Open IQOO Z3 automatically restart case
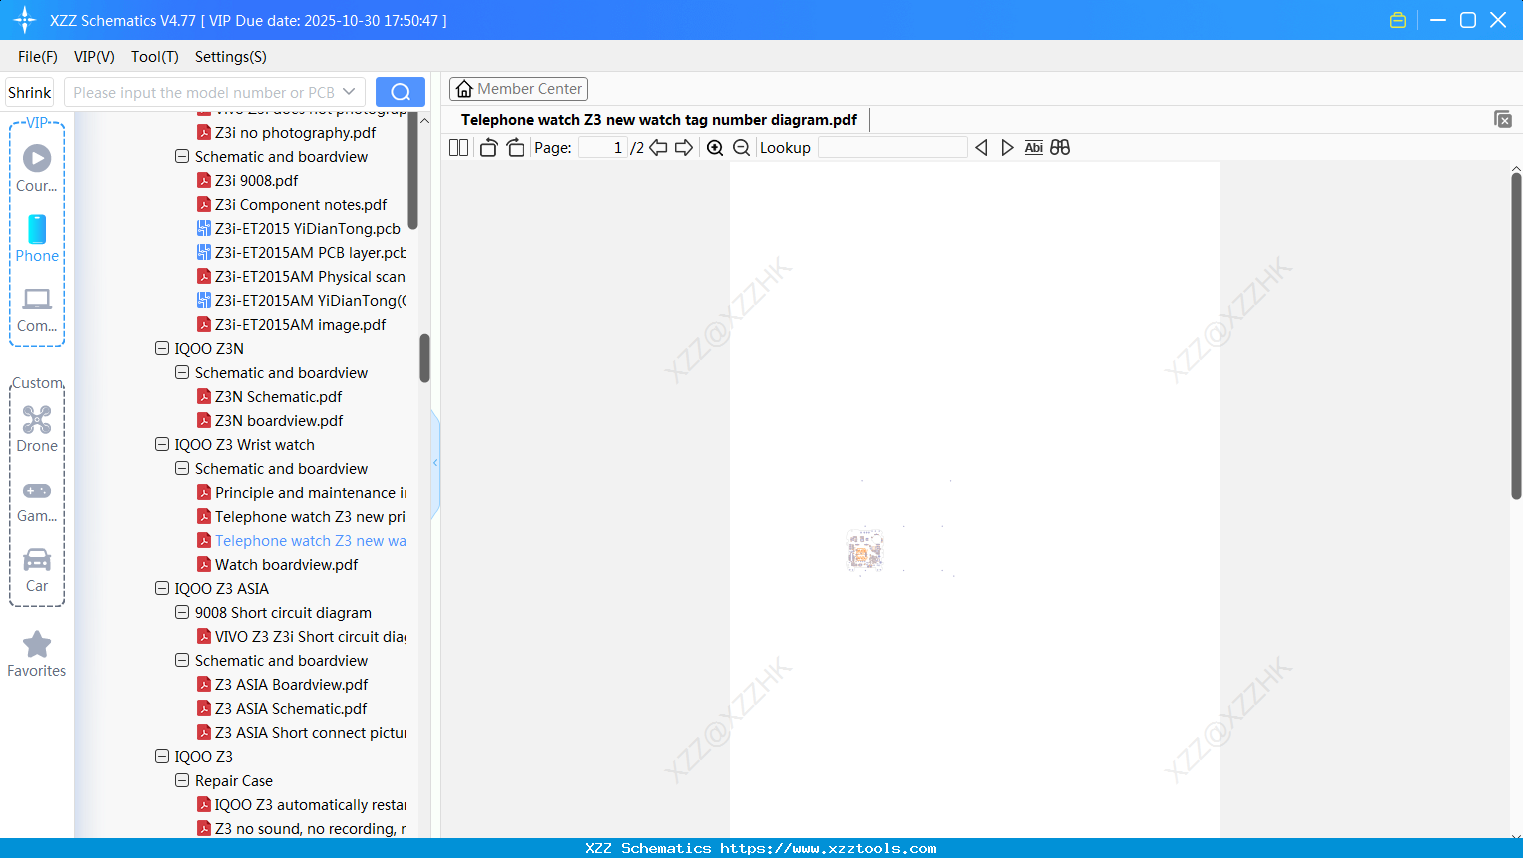 tap(301, 805)
